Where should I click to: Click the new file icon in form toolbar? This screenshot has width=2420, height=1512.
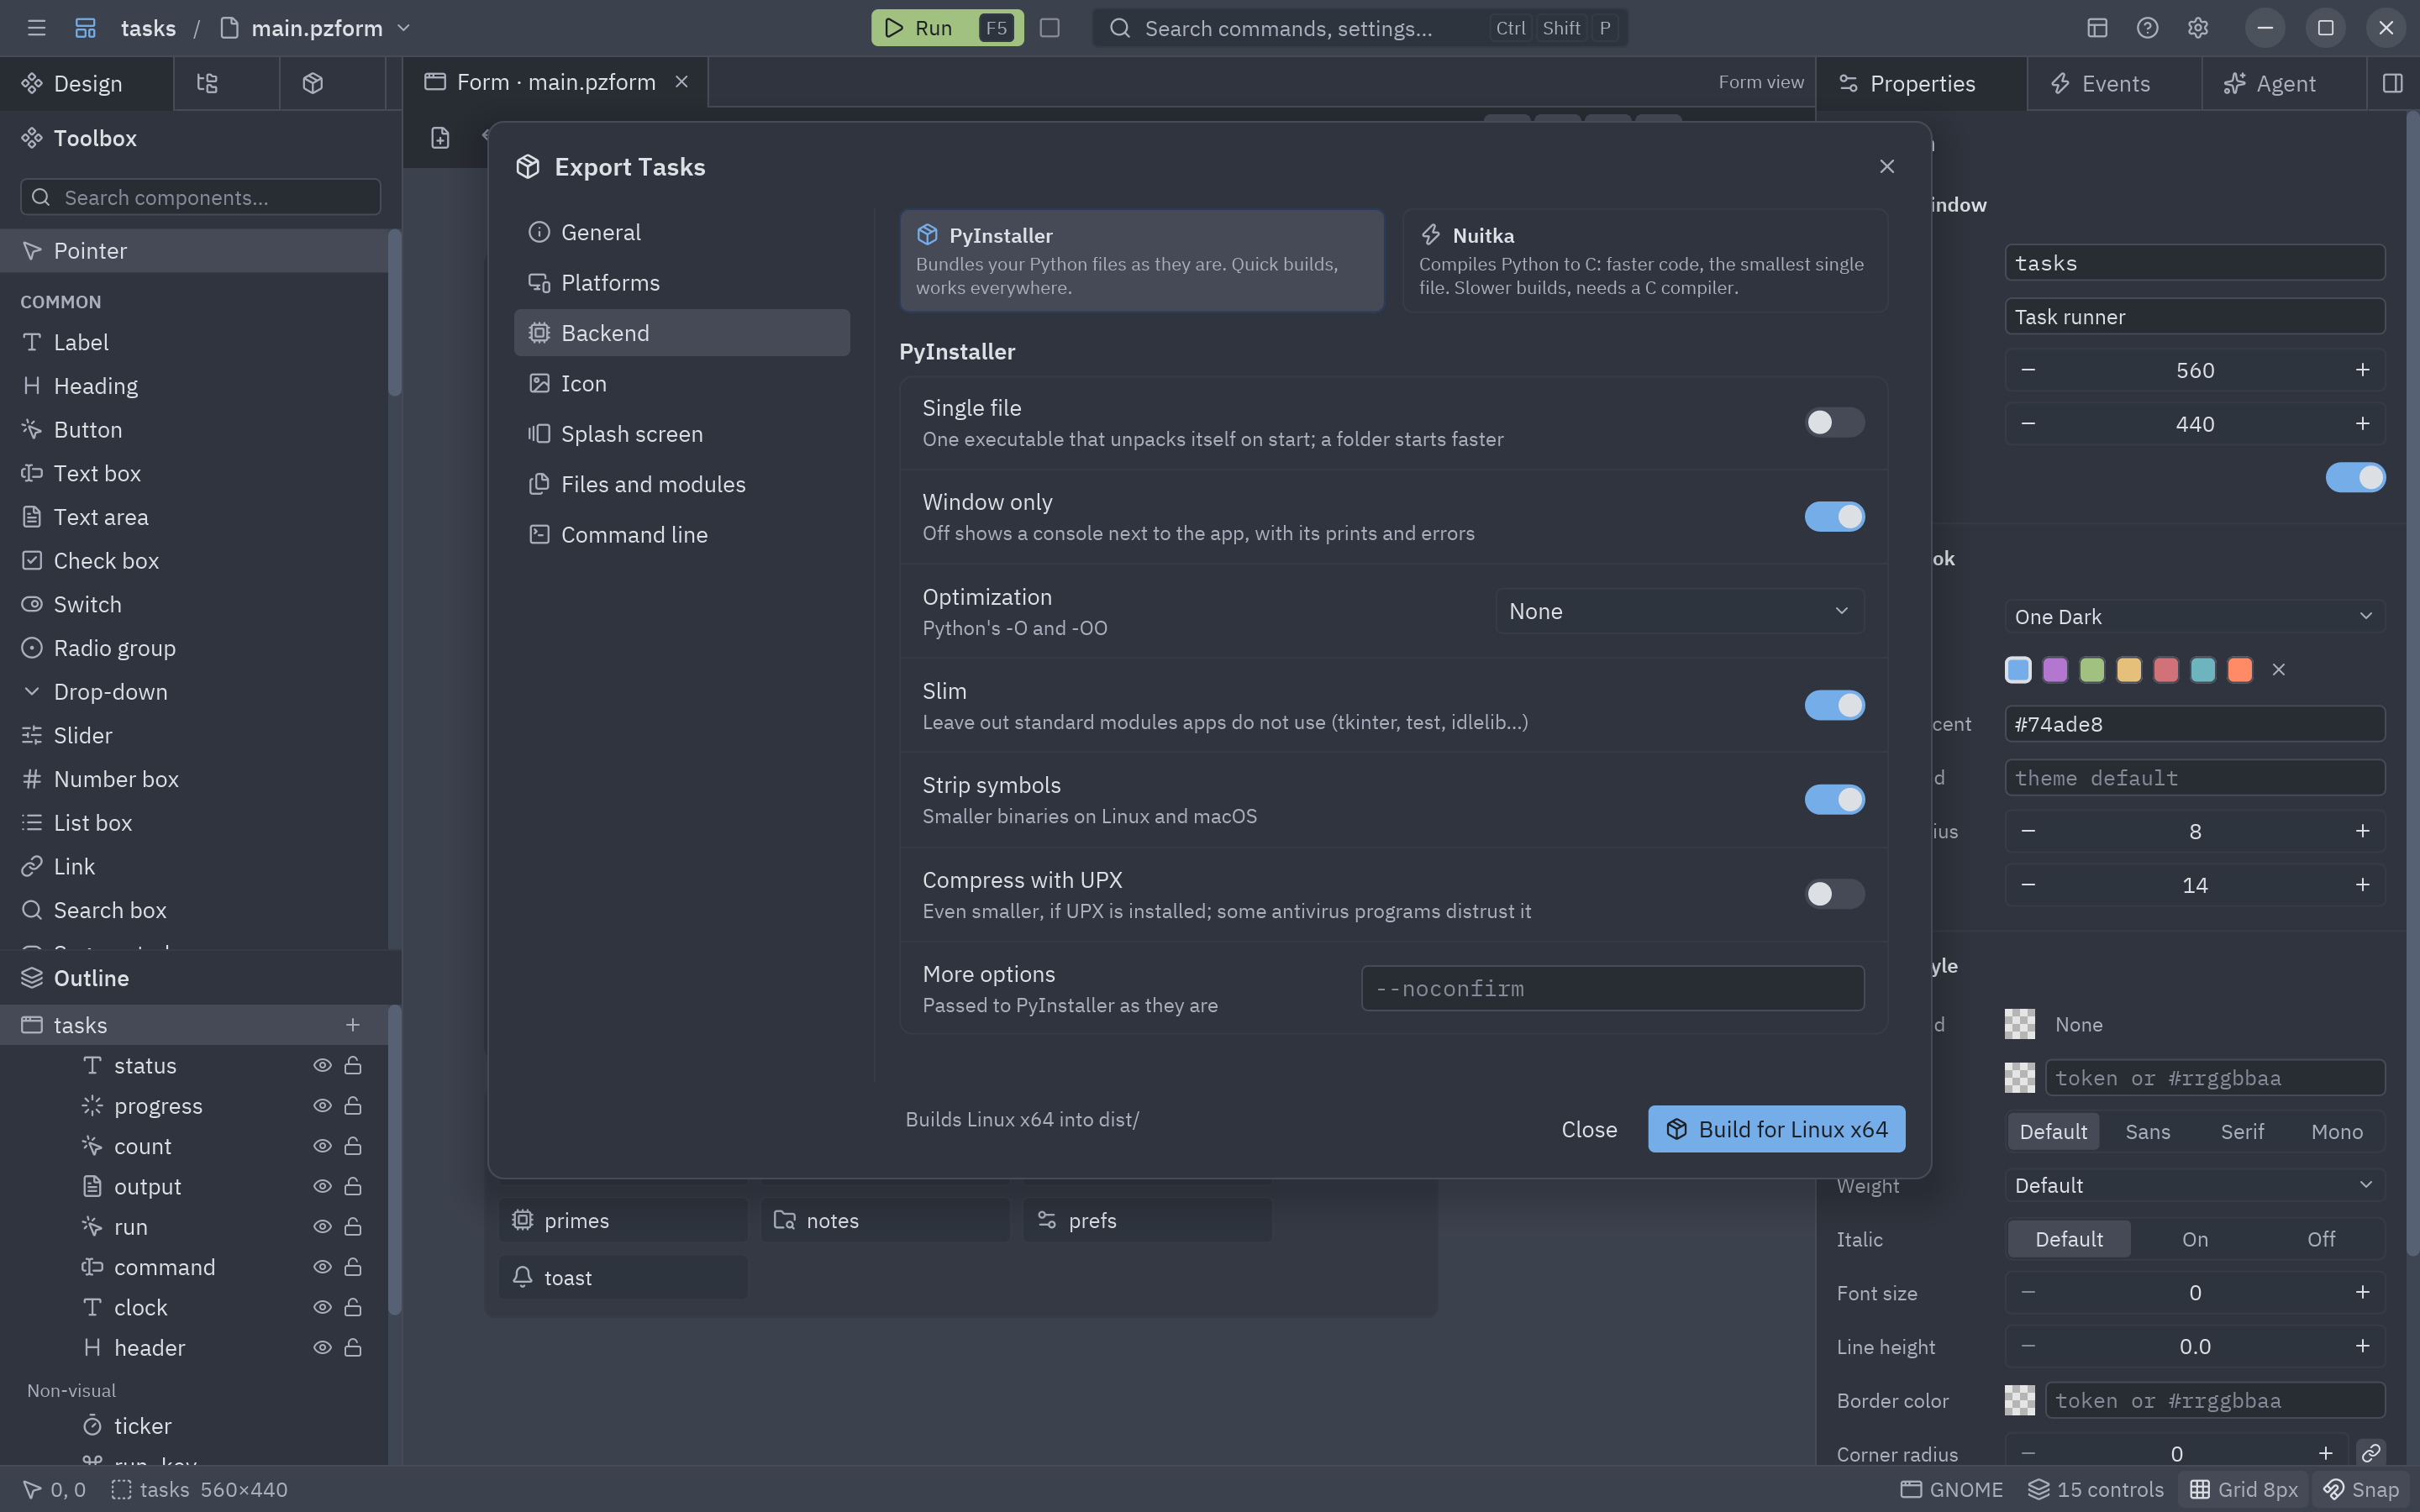[x=440, y=137]
